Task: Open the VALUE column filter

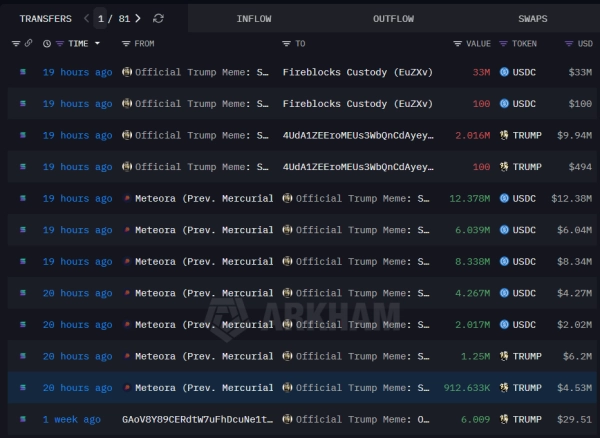Action: click(x=458, y=44)
